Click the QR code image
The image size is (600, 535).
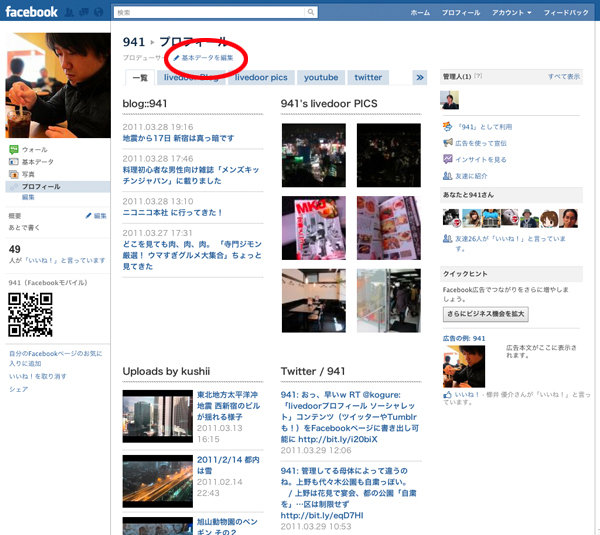pos(30,315)
